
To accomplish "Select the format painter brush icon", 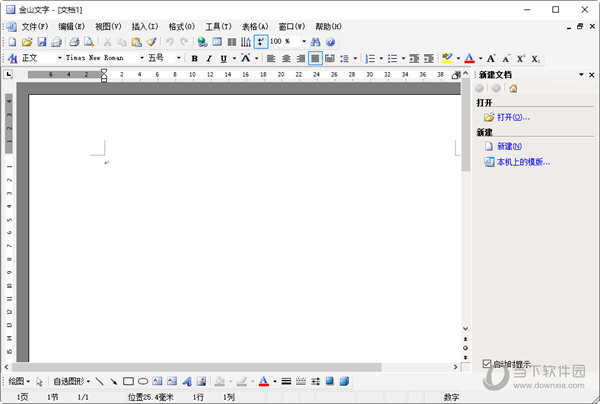I will [152, 42].
